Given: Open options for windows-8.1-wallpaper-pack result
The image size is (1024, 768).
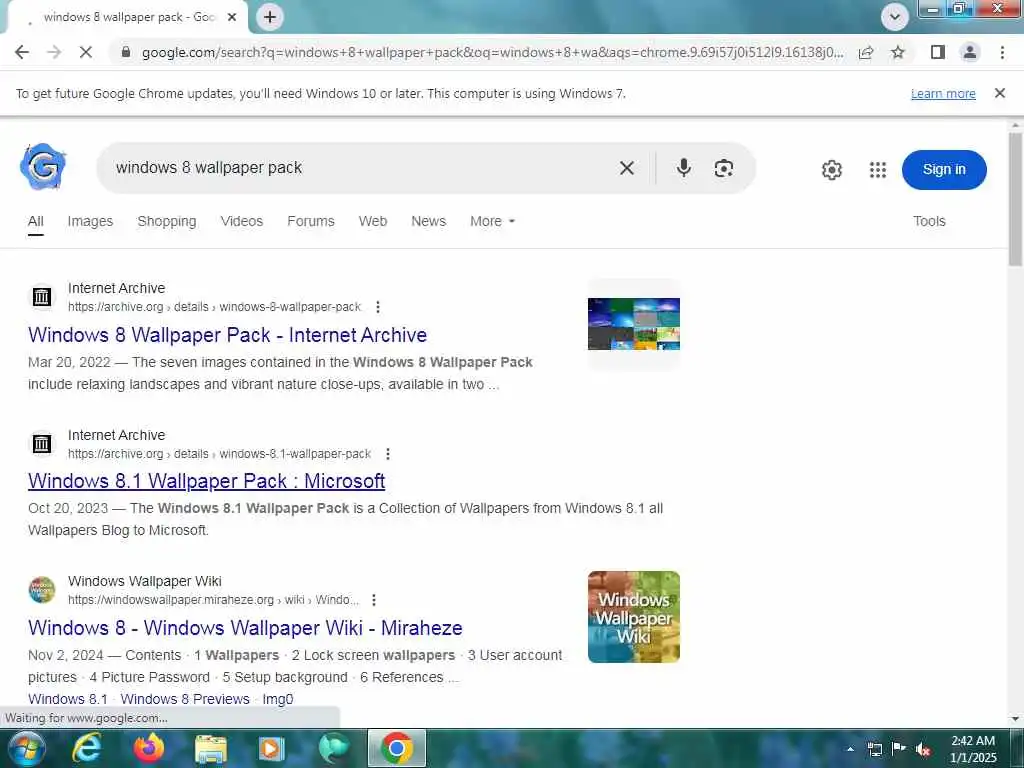Looking at the screenshot, I should [388, 454].
